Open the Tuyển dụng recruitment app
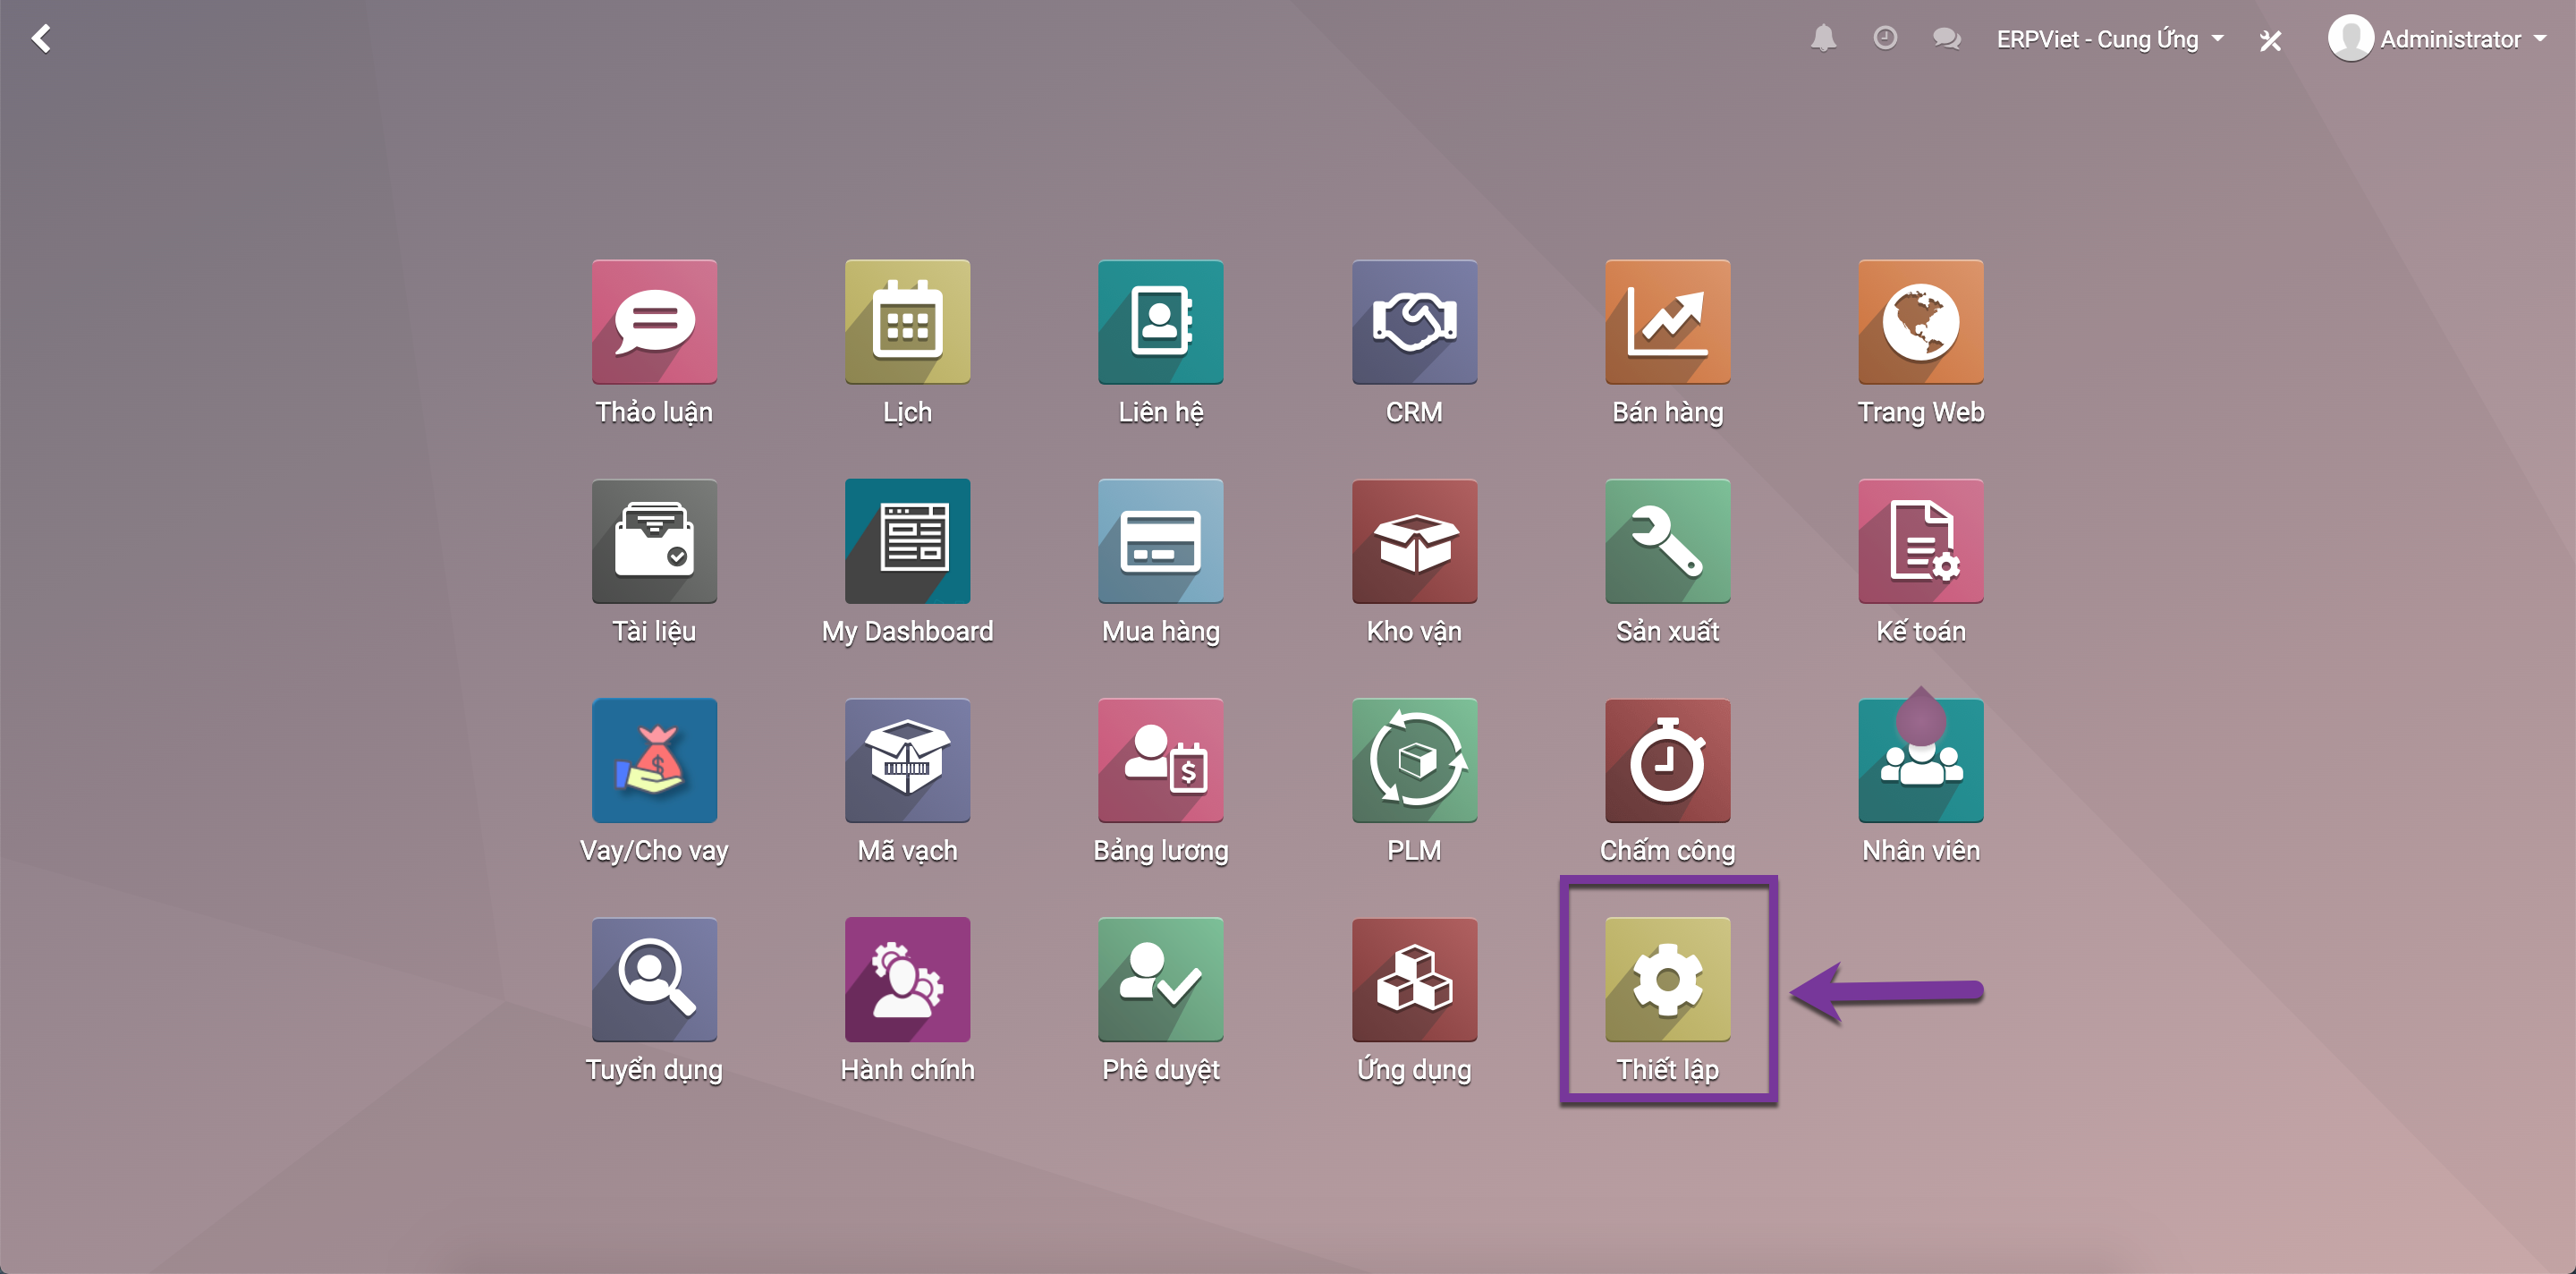This screenshot has height=1274, width=2576. (x=654, y=979)
